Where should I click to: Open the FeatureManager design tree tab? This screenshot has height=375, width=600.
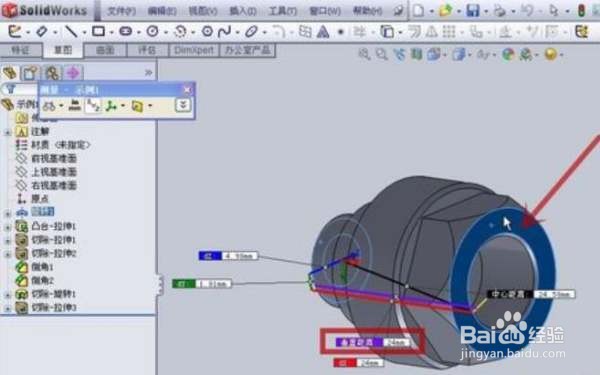click(x=10, y=72)
